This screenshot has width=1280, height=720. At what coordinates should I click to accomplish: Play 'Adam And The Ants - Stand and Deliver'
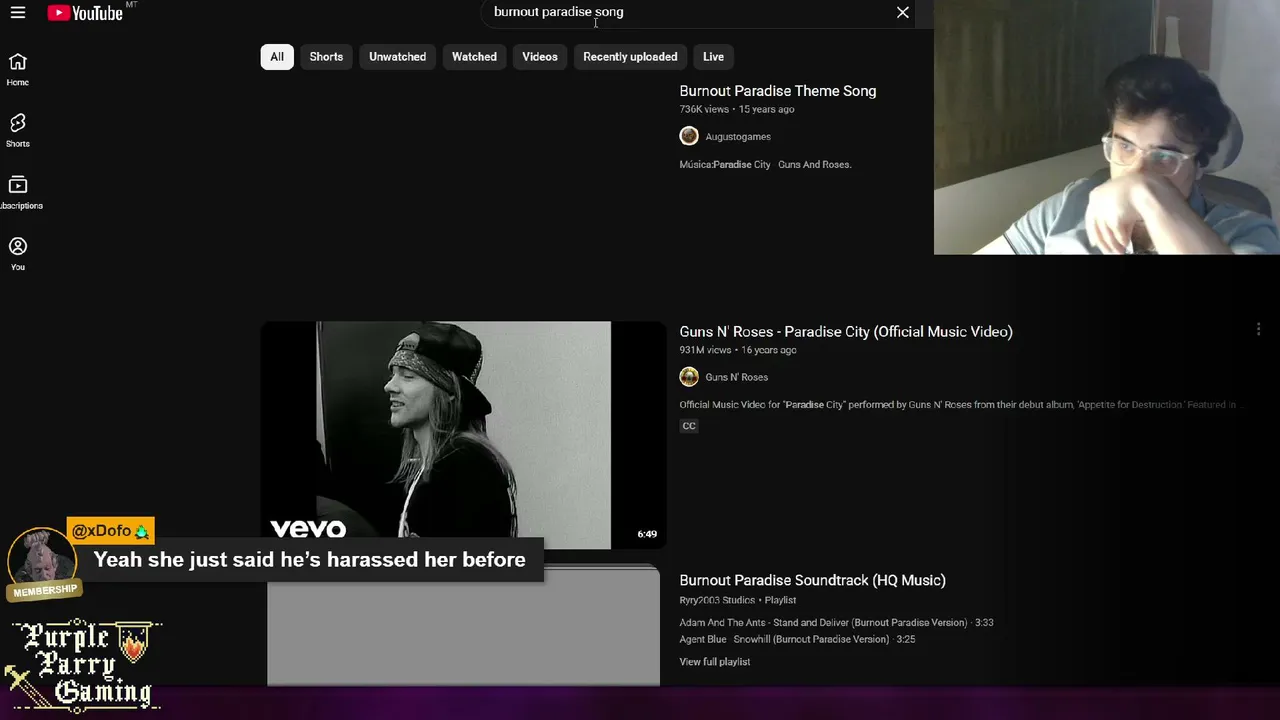[837, 623]
